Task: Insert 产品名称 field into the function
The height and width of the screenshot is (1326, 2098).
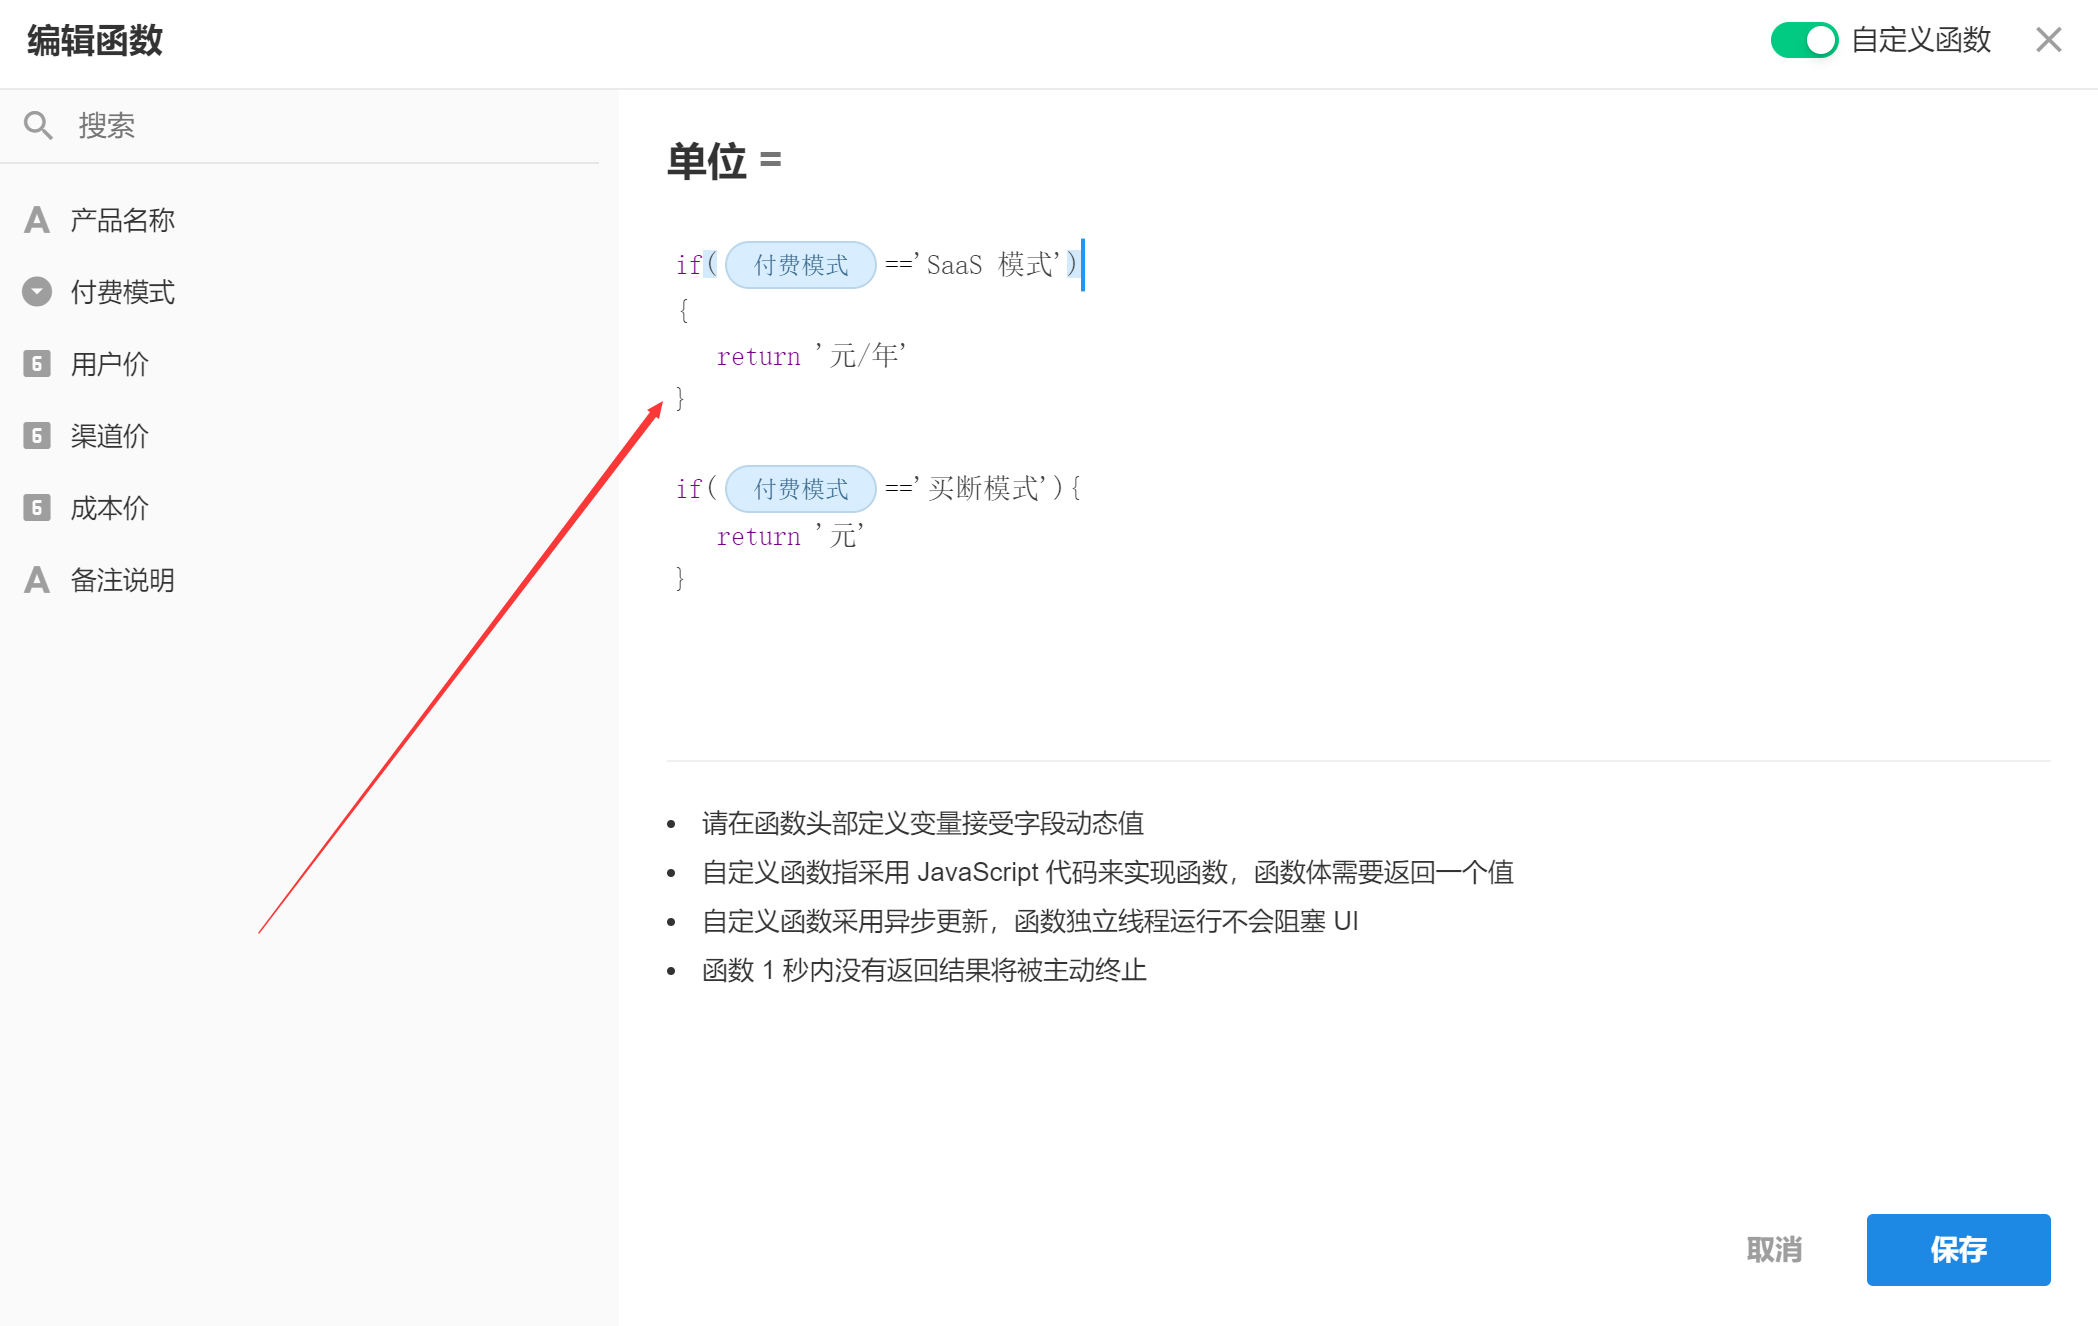Action: [x=122, y=220]
